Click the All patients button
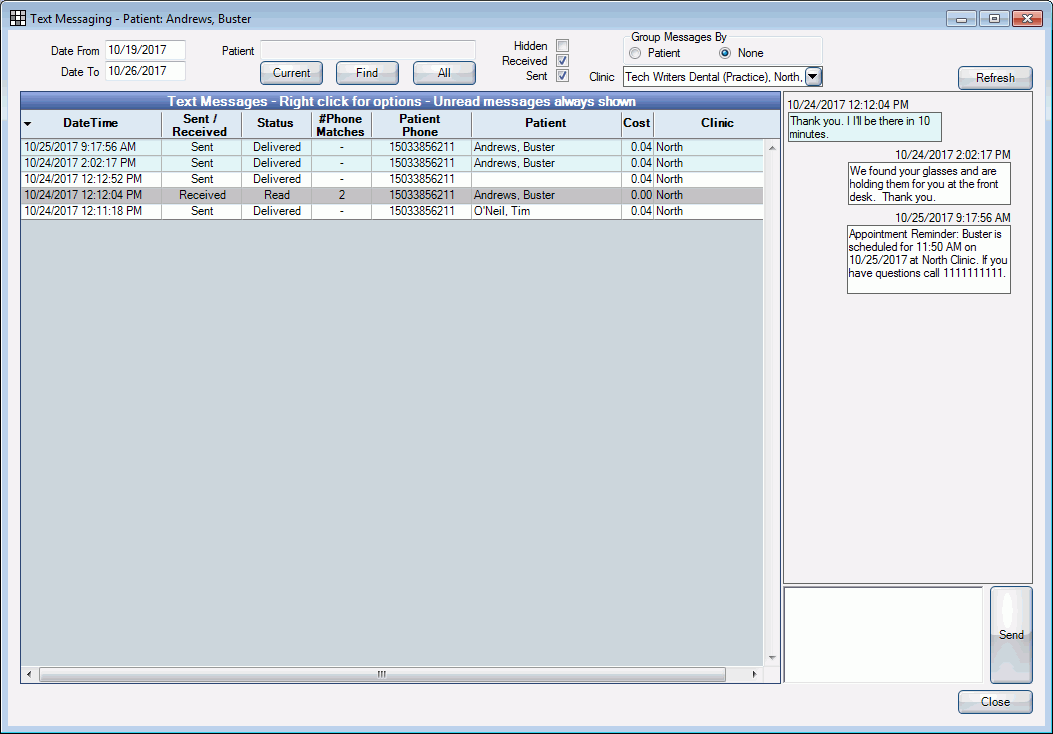Image resolution: width=1053 pixels, height=734 pixels. (444, 73)
